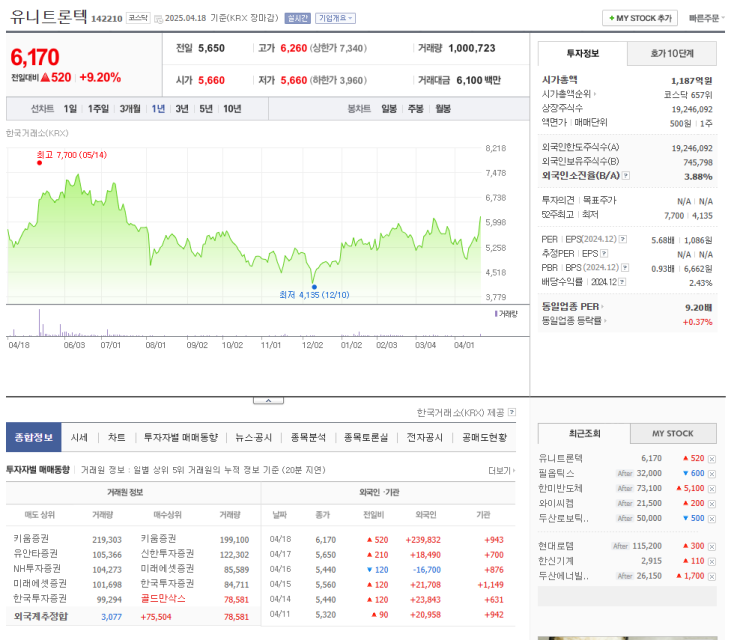Open 뉴스·공시 tab
This screenshot has height=640, width=743.
(x=254, y=437)
